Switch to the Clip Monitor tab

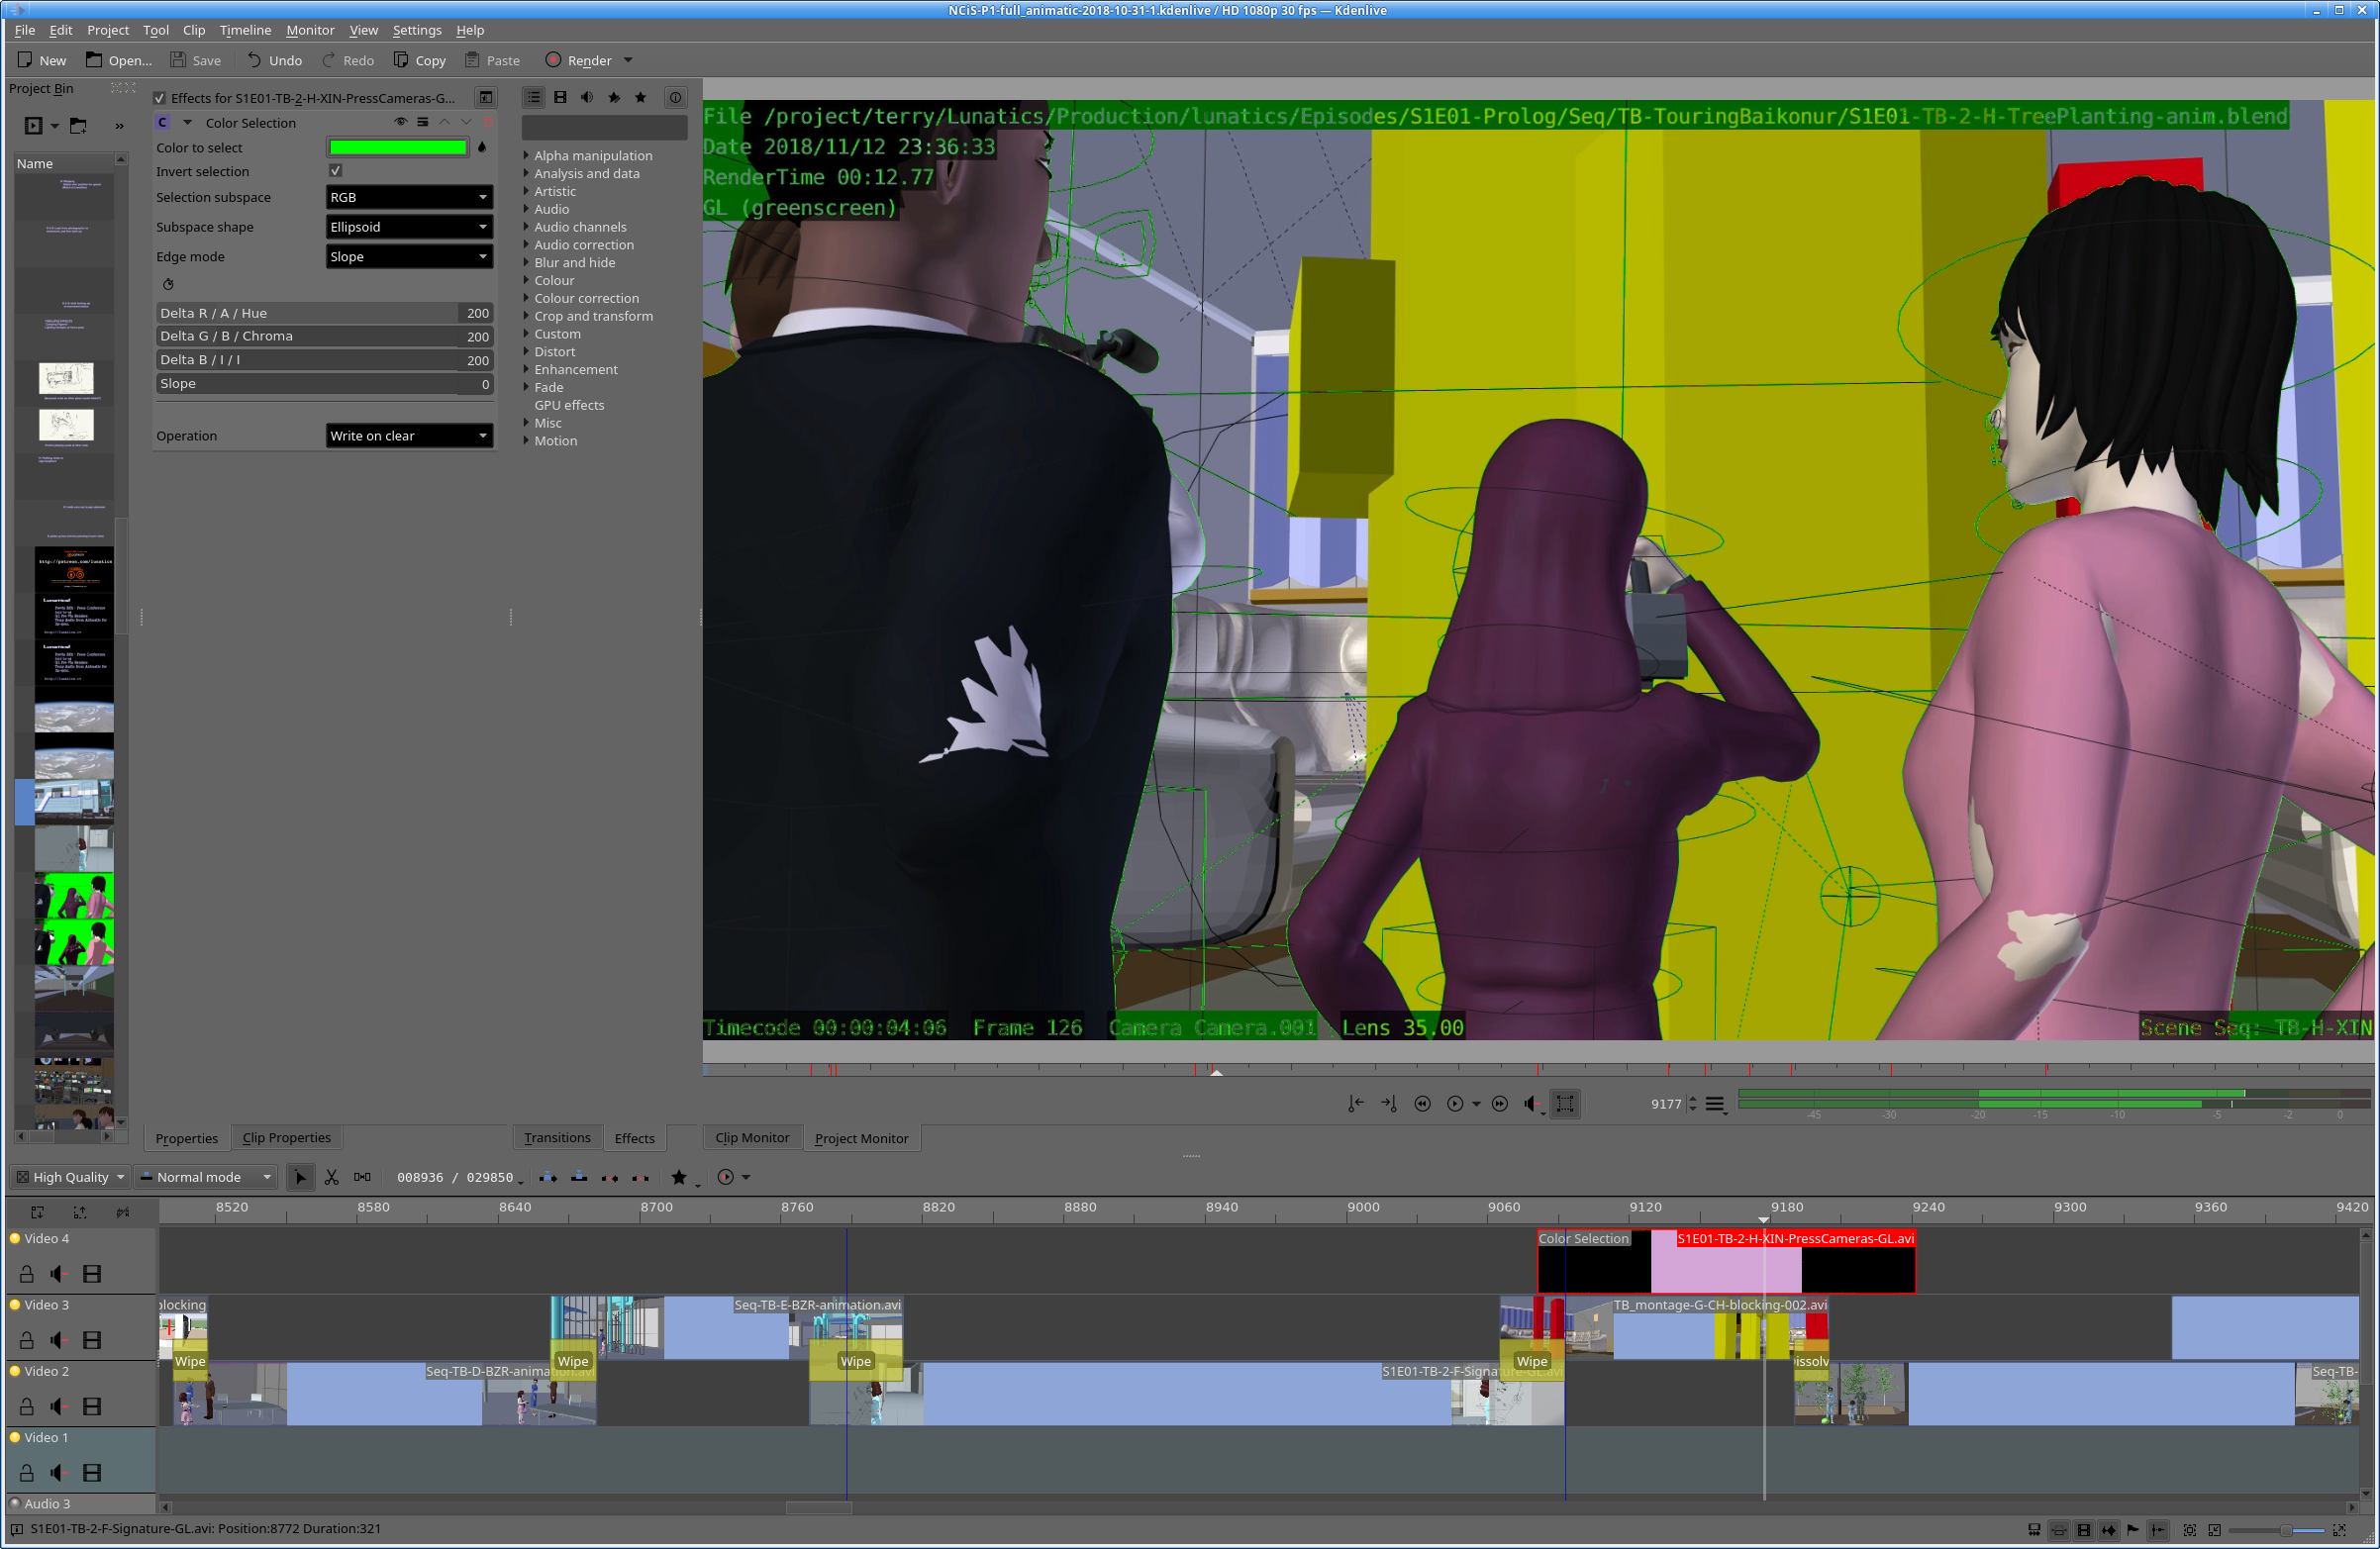pyautogui.click(x=751, y=1138)
